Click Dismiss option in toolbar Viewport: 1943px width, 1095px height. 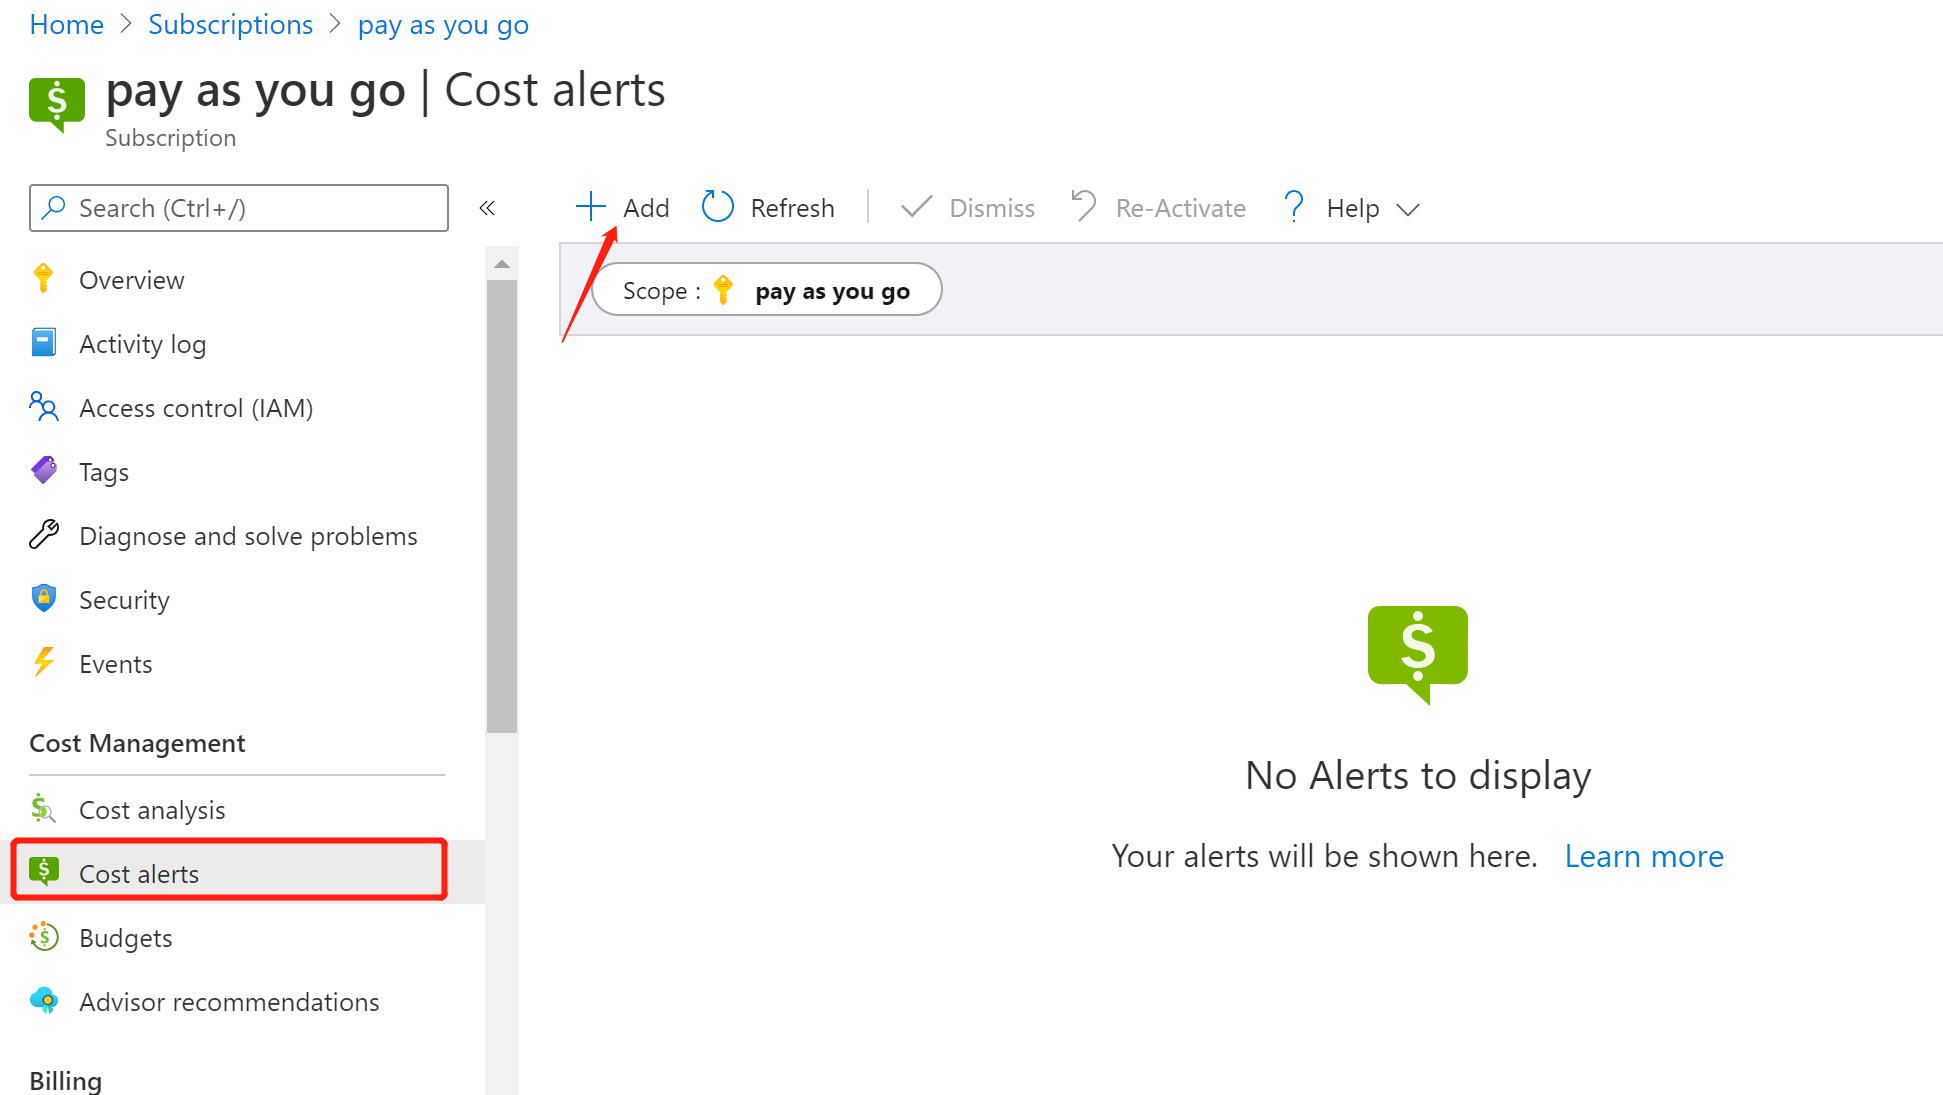(x=966, y=208)
